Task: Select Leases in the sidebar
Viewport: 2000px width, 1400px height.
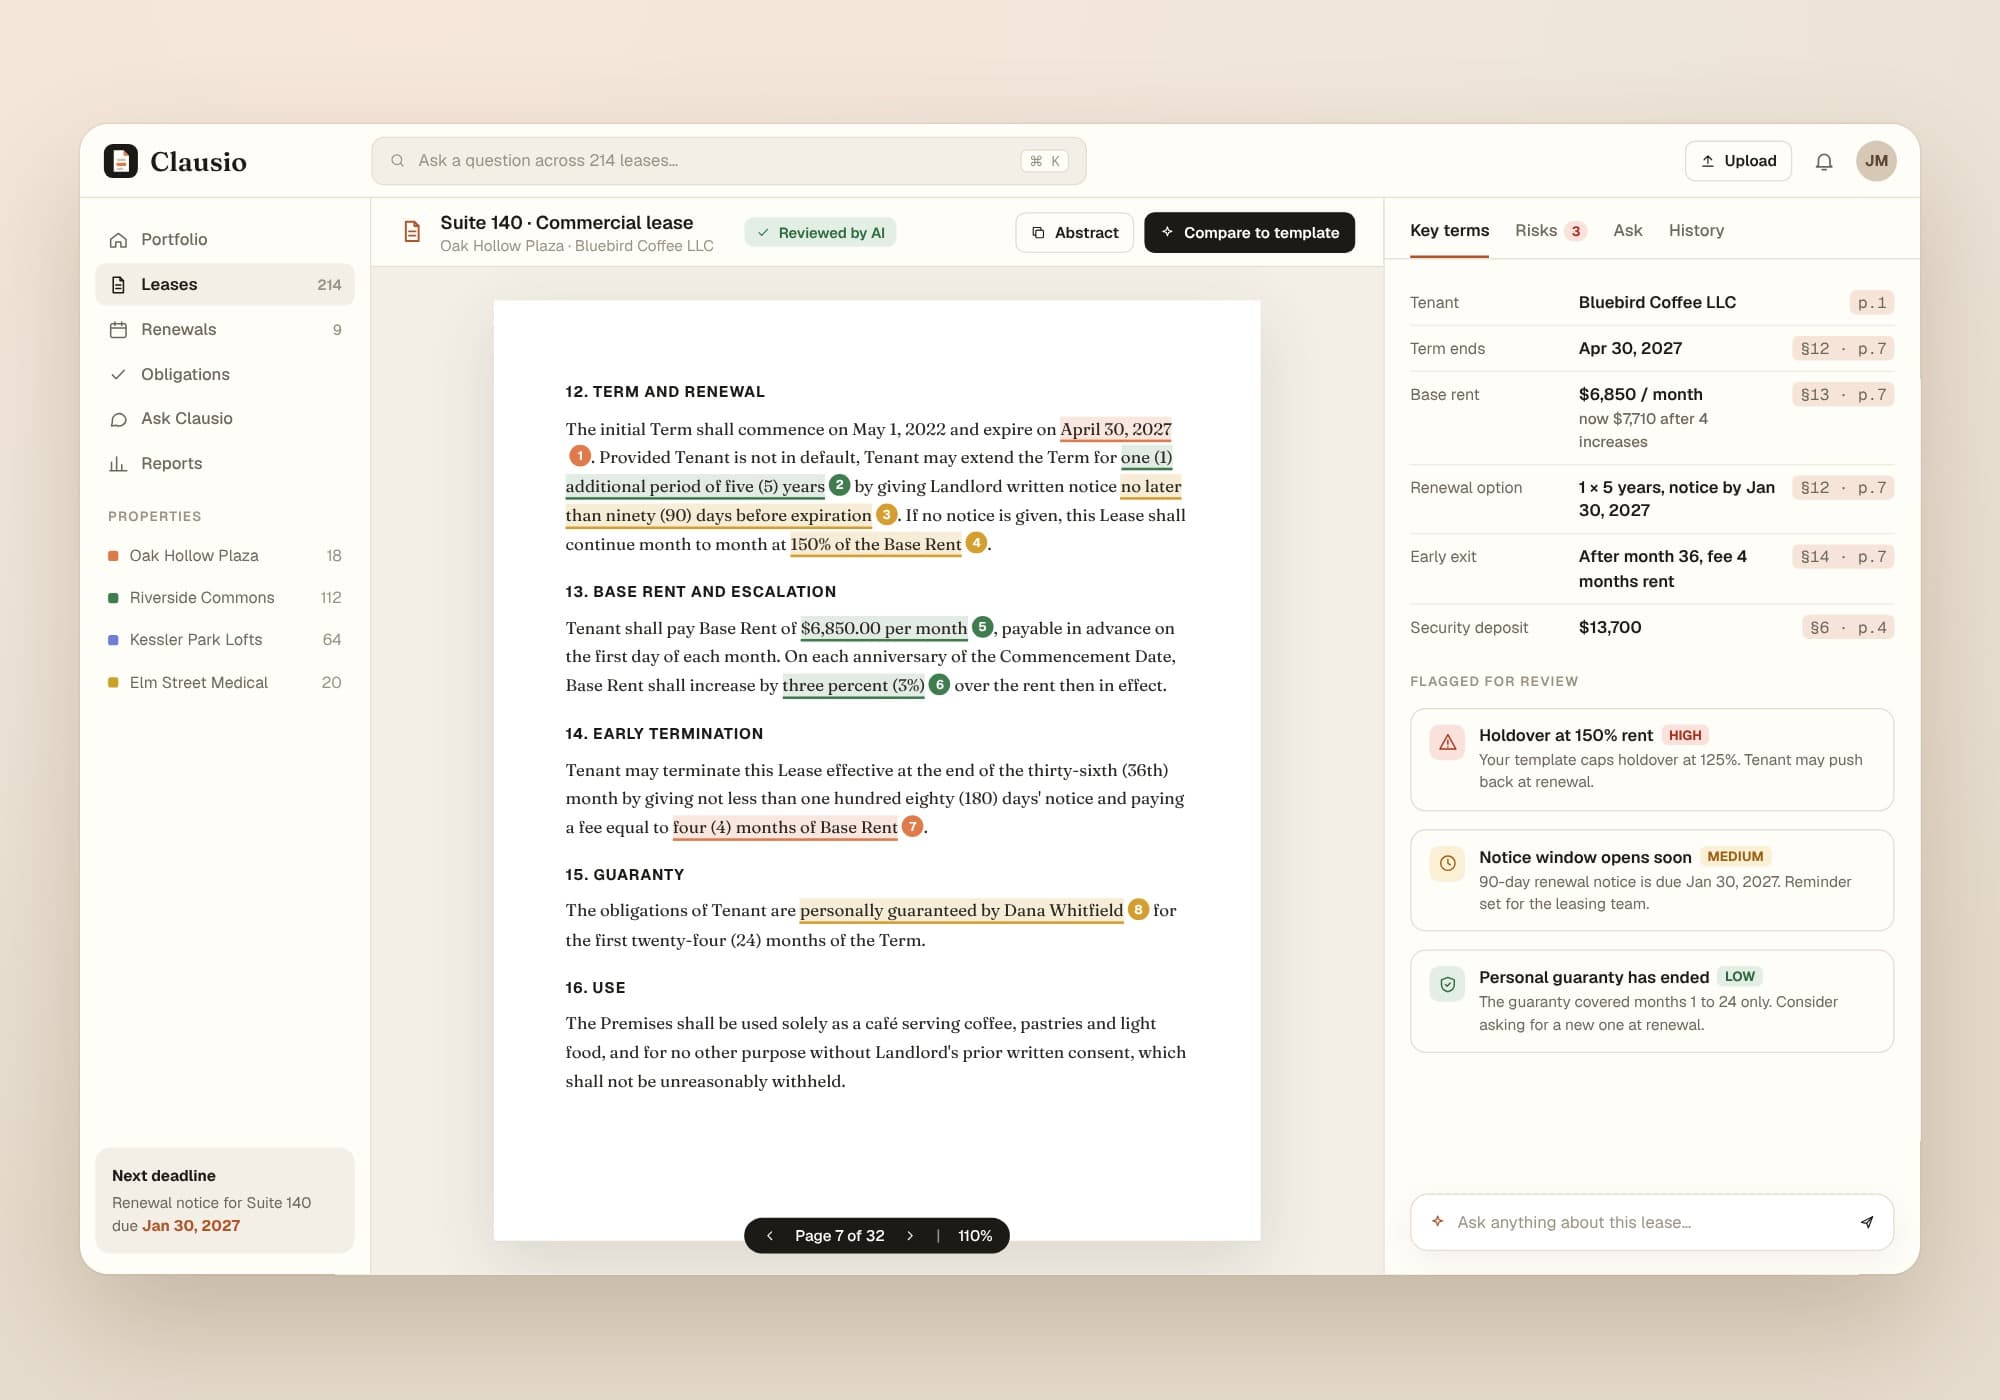Action: point(225,285)
